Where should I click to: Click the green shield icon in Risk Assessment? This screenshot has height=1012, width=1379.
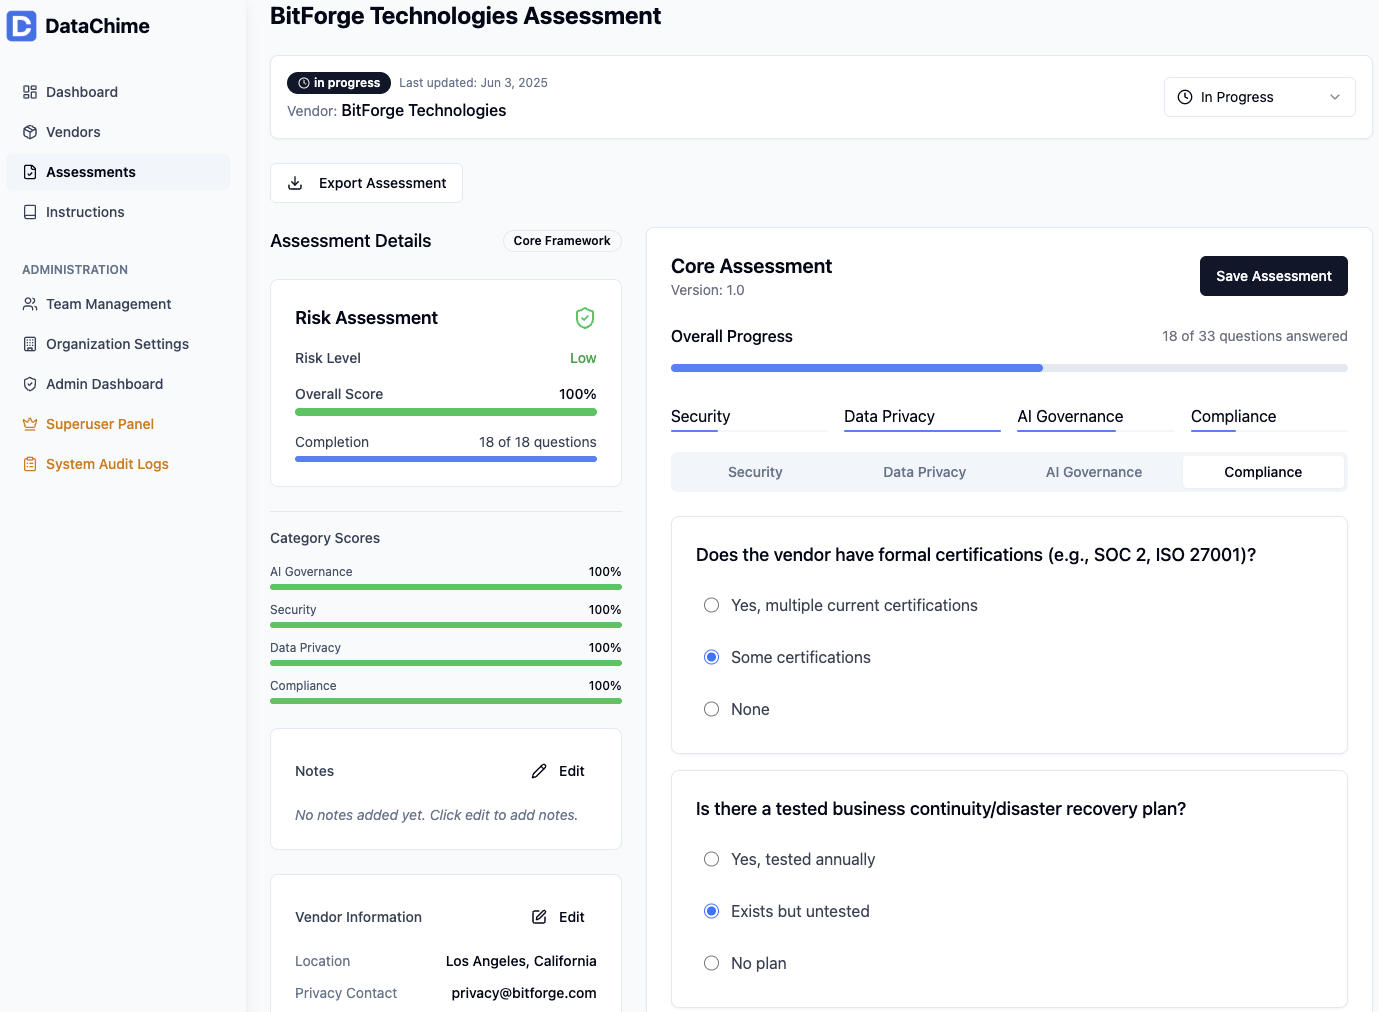[x=585, y=318]
